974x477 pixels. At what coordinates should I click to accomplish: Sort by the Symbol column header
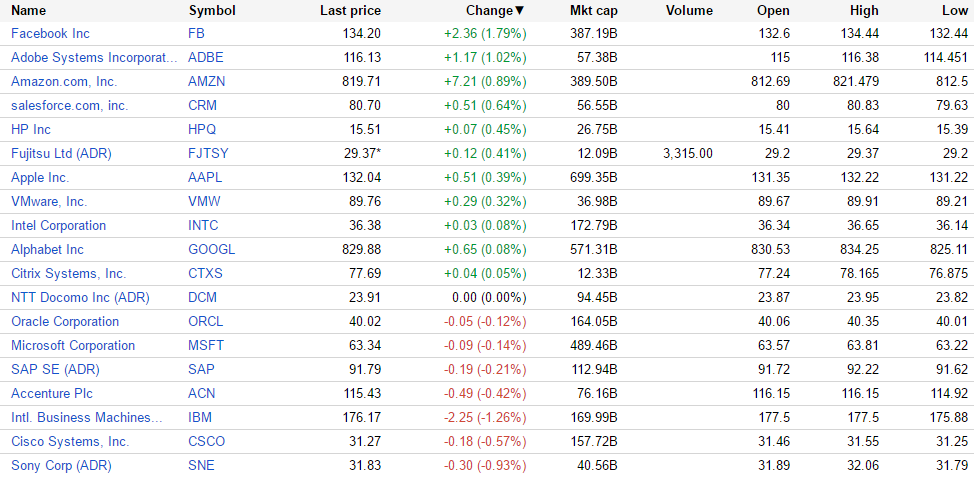212,11
